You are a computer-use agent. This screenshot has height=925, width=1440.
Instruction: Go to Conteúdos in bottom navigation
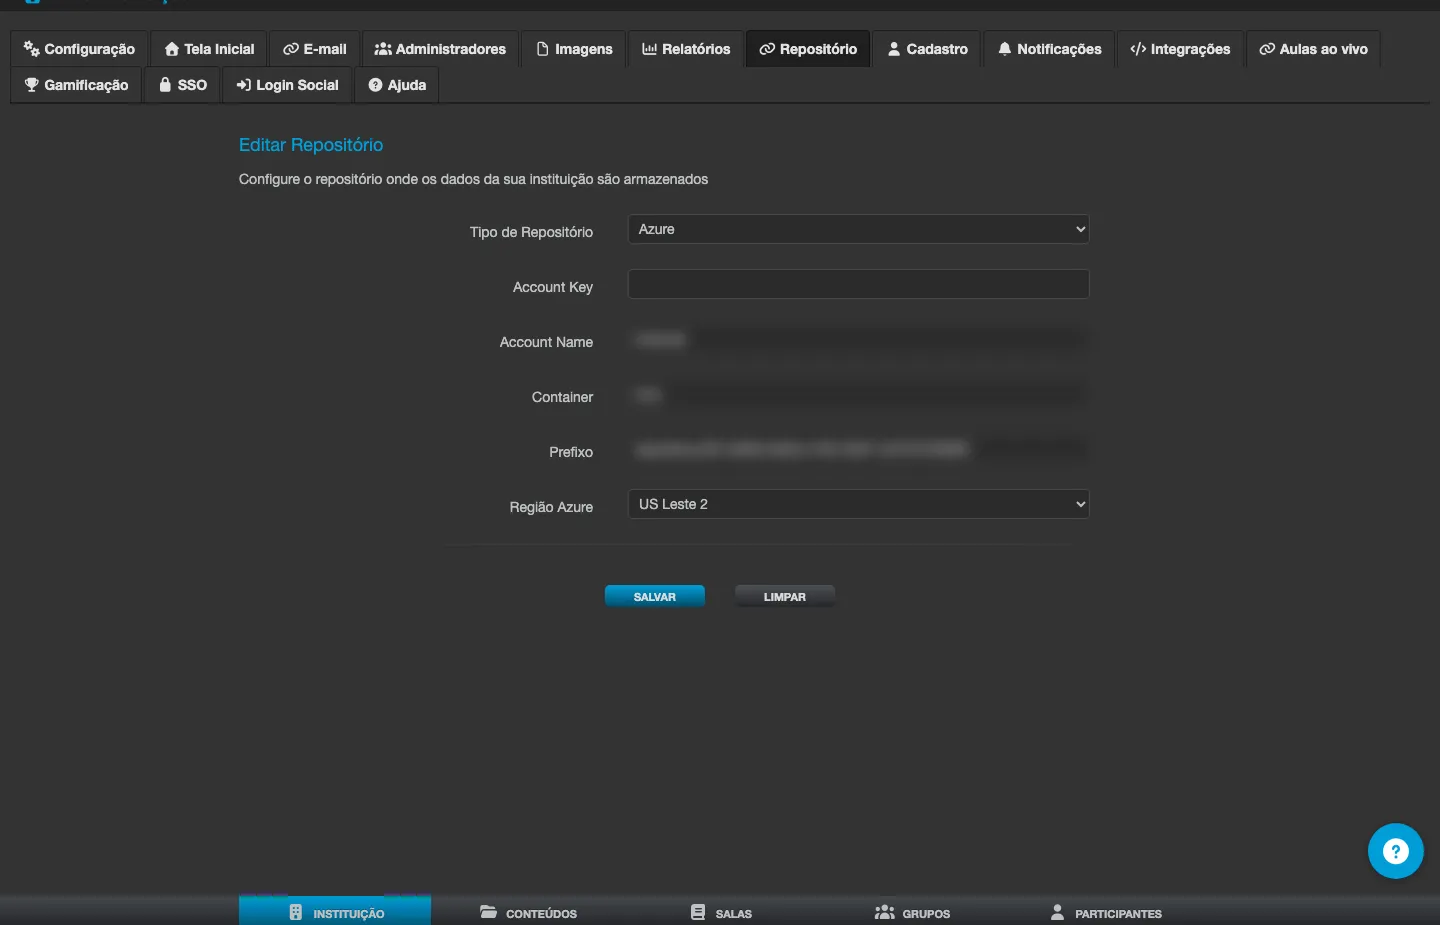tap(528, 913)
